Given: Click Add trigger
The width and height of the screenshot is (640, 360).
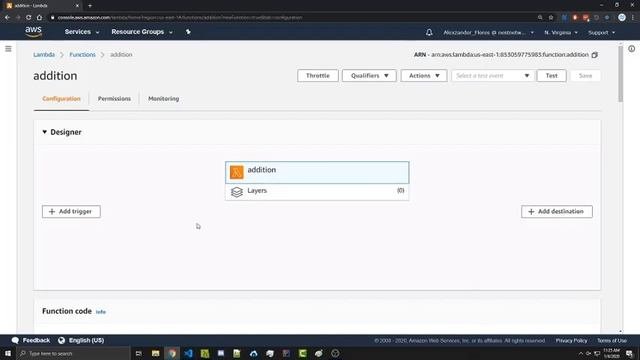Looking at the screenshot, I should click(71, 211).
